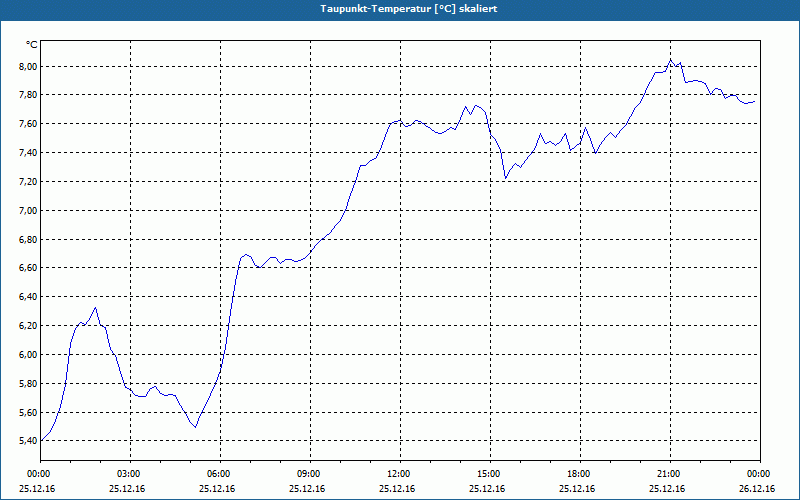Click the 21:00 time label
Viewport: 800px width, 500px height.
pos(668,474)
